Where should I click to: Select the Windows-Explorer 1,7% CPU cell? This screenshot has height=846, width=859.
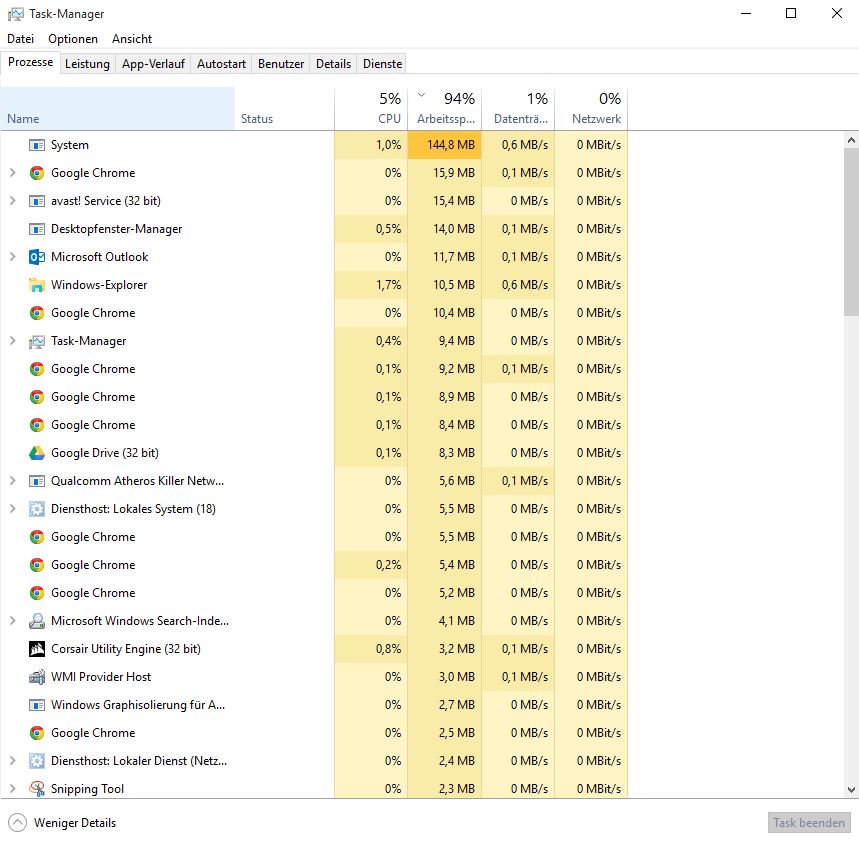point(371,285)
